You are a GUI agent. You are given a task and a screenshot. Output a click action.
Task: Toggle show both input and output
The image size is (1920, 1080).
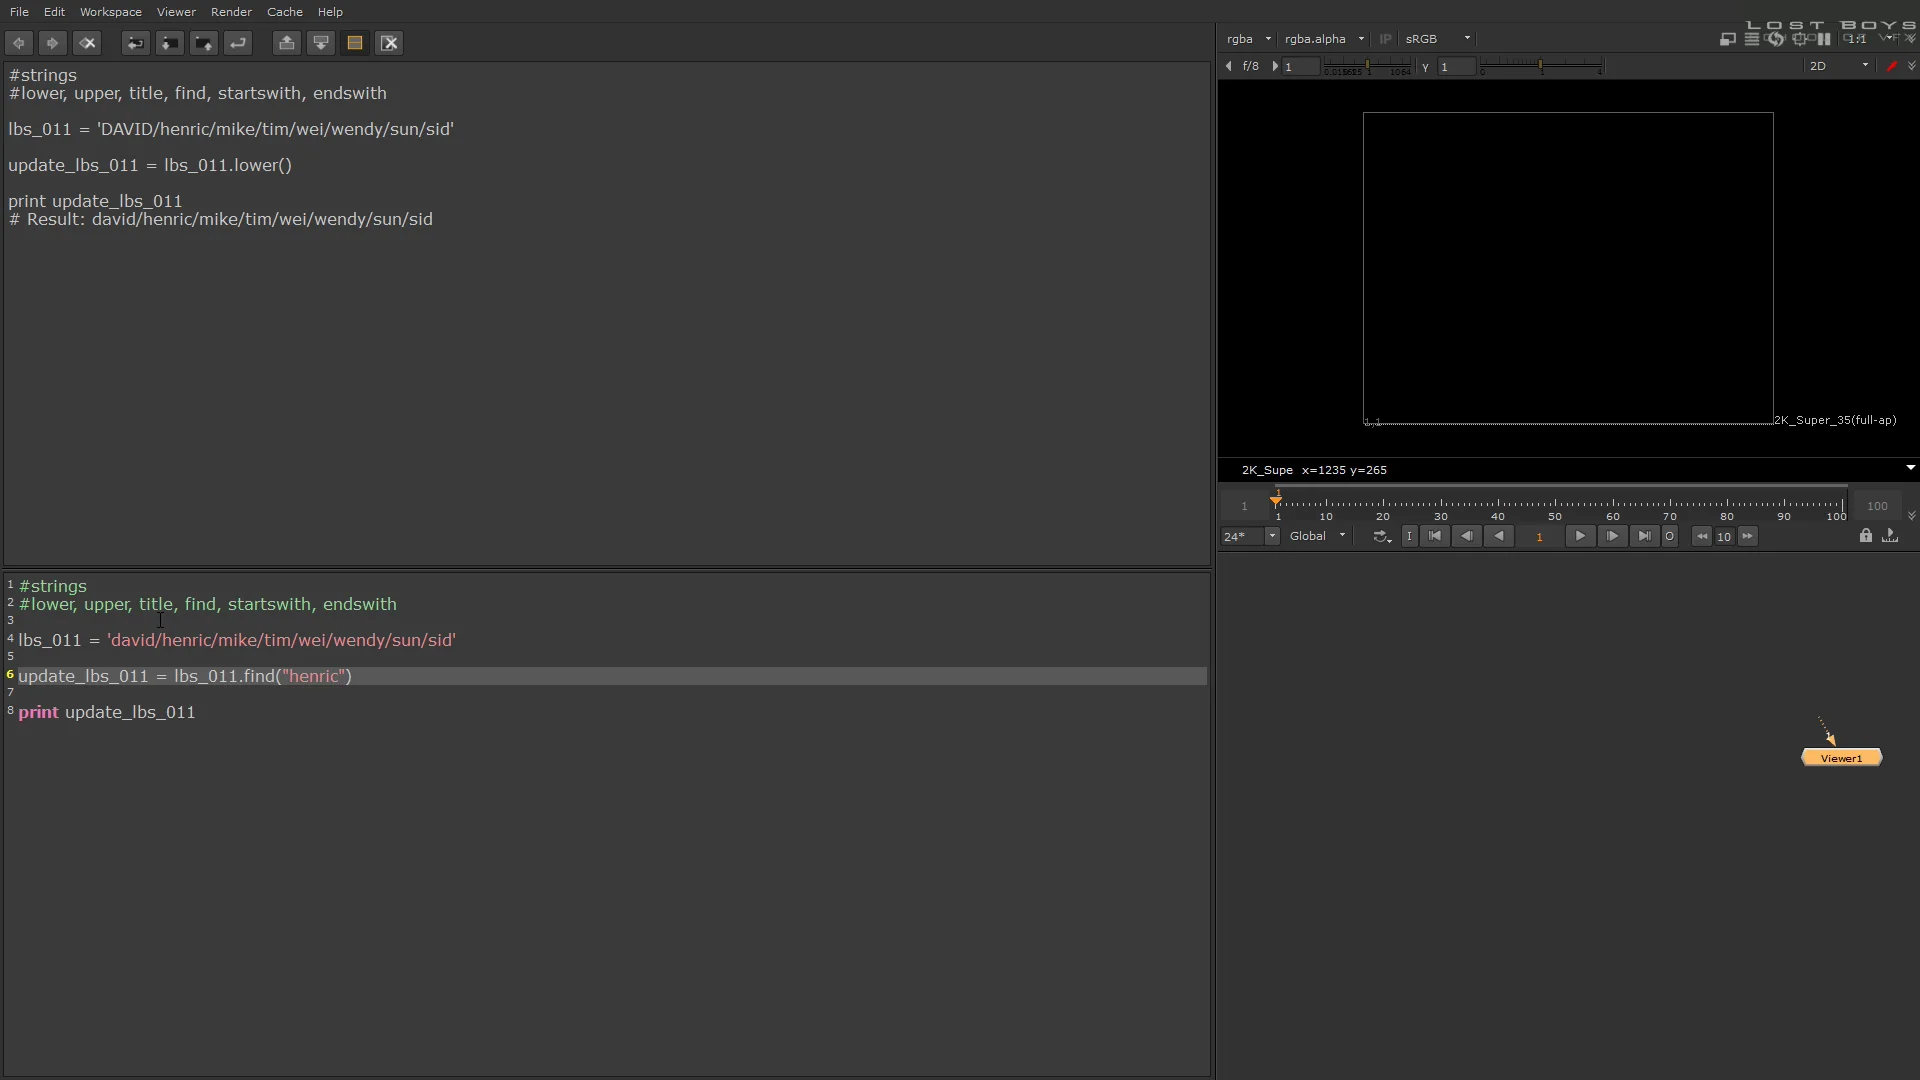(355, 43)
